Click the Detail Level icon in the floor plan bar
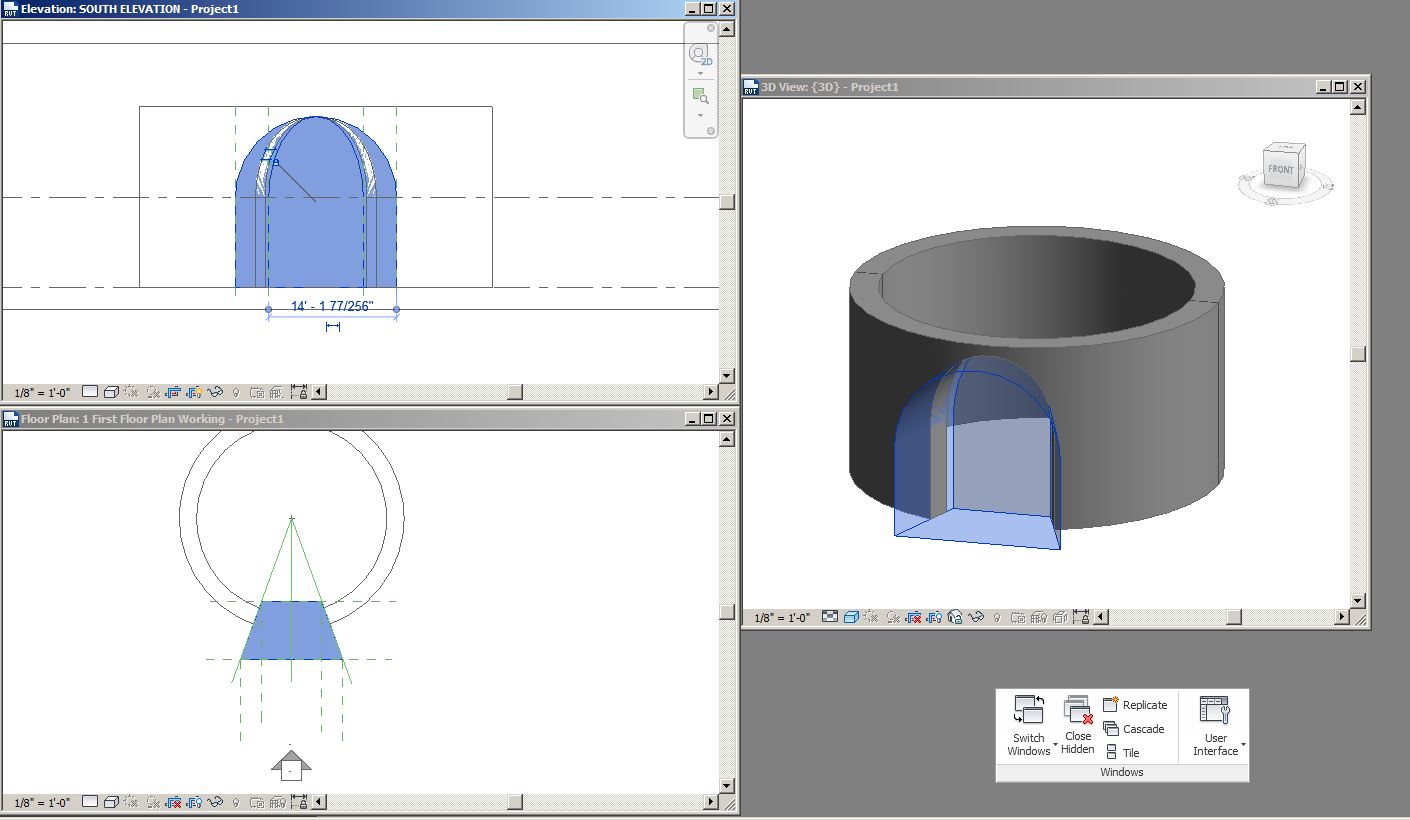Viewport: 1410px width, 820px height. (x=91, y=801)
